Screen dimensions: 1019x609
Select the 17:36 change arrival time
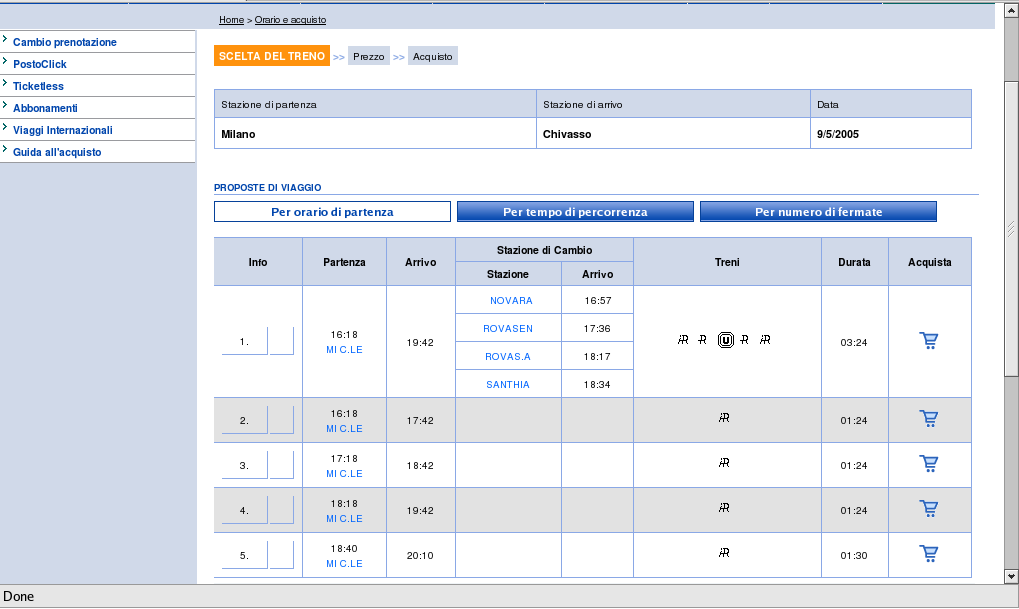(597, 329)
